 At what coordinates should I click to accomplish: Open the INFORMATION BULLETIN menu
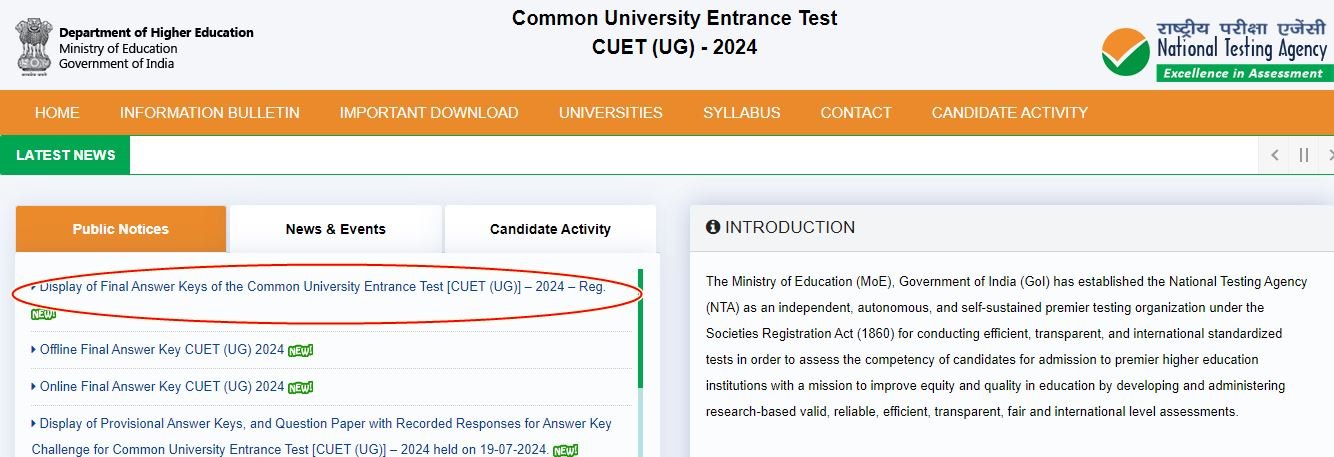[x=209, y=113]
